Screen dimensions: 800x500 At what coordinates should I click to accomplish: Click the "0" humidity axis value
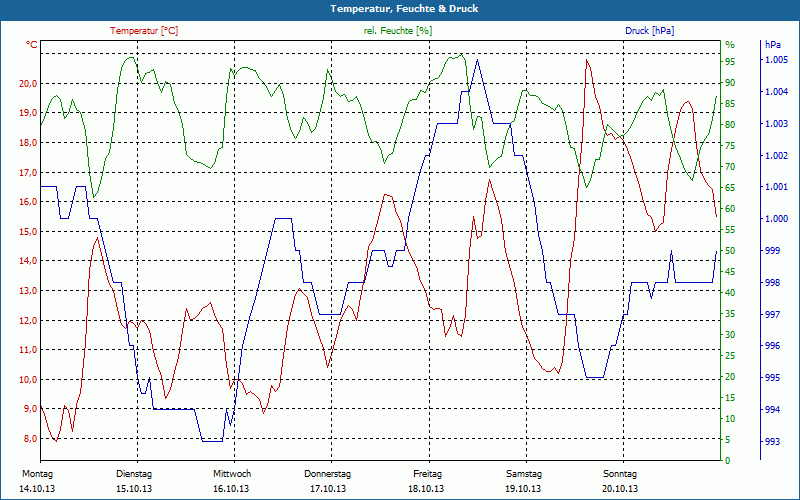(x=728, y=460)
